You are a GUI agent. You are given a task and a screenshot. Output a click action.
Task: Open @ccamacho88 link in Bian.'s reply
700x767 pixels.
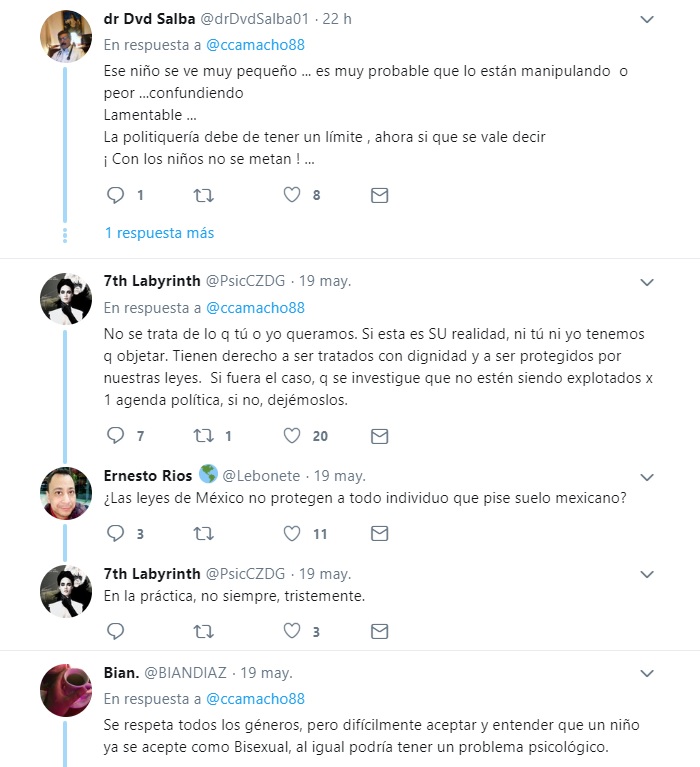[255, 699]
